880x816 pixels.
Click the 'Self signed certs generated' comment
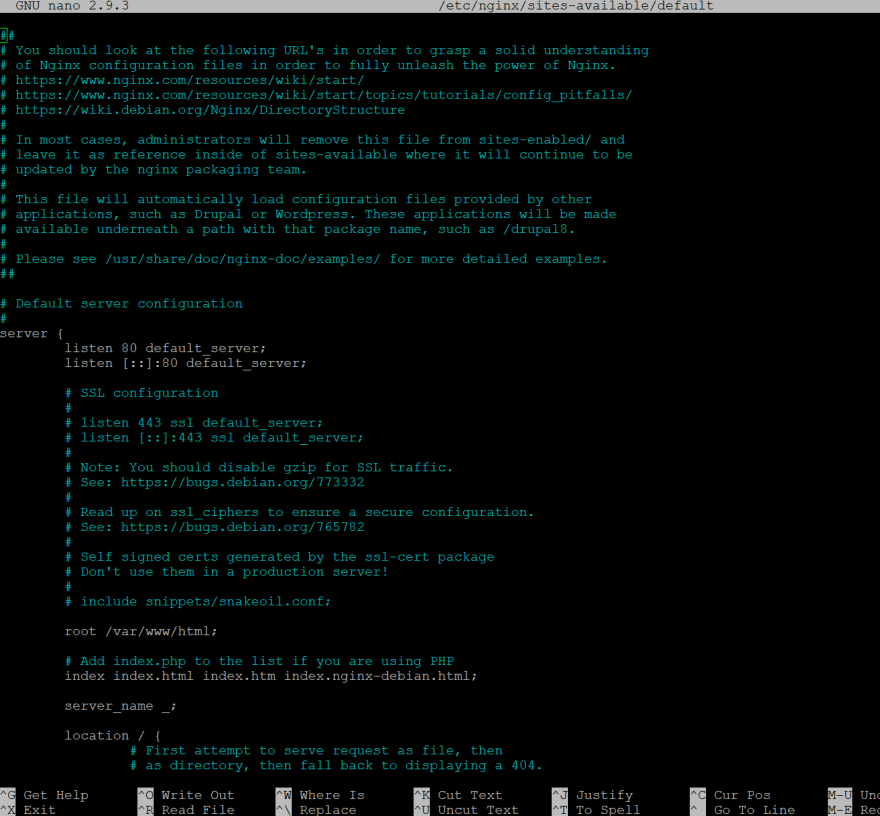pos(279,557)
